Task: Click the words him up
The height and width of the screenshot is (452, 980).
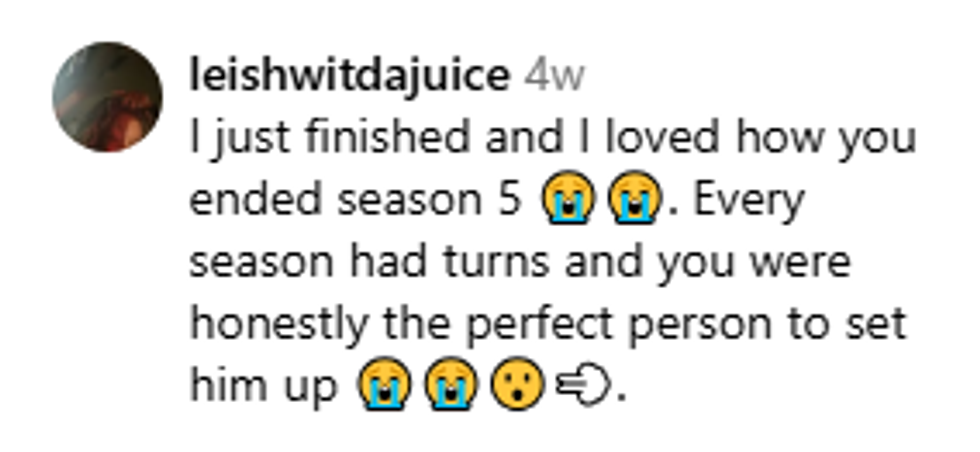Action: pyautogui.click(x=263, y=386)
